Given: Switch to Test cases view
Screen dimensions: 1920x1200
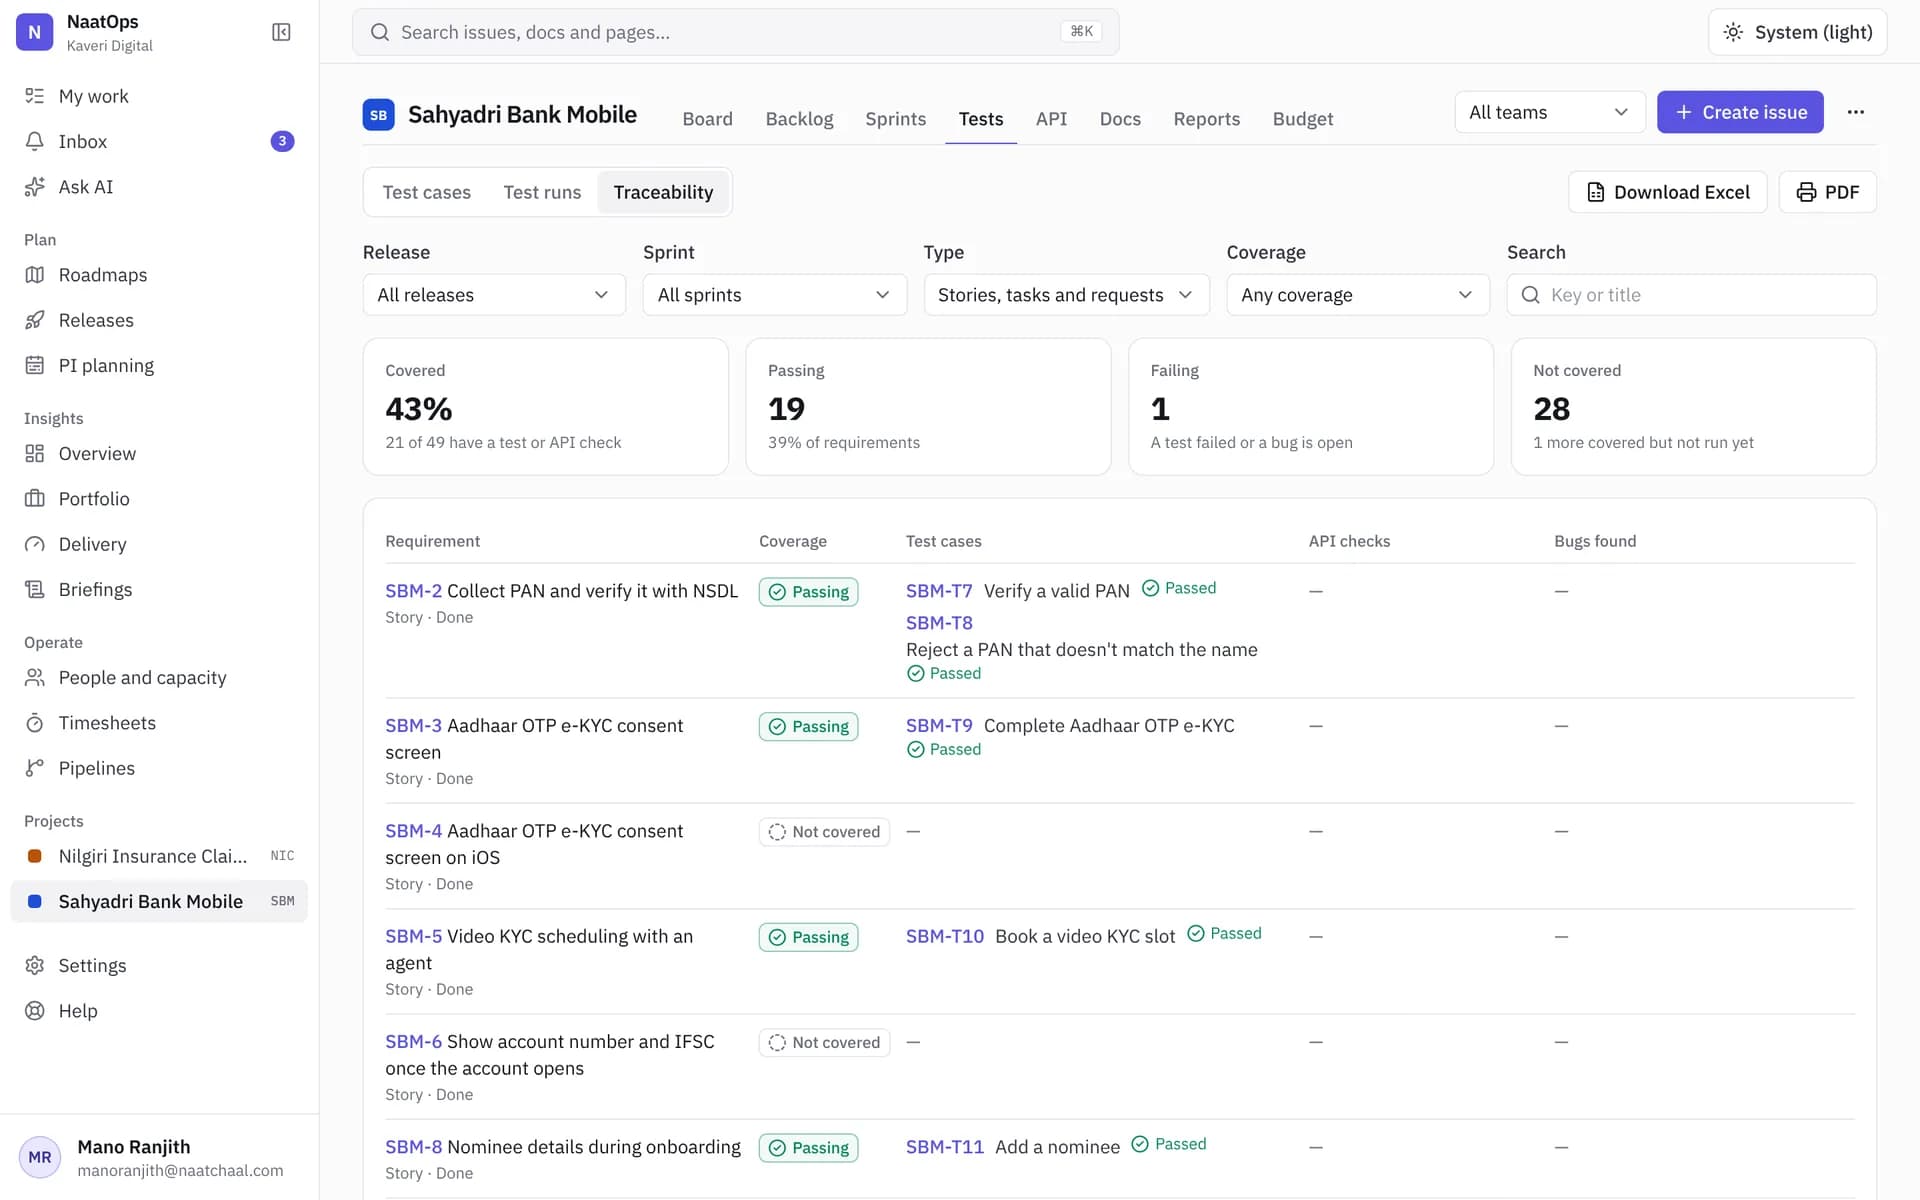Looking at the screenshot, I should click(x=426, y=192).
